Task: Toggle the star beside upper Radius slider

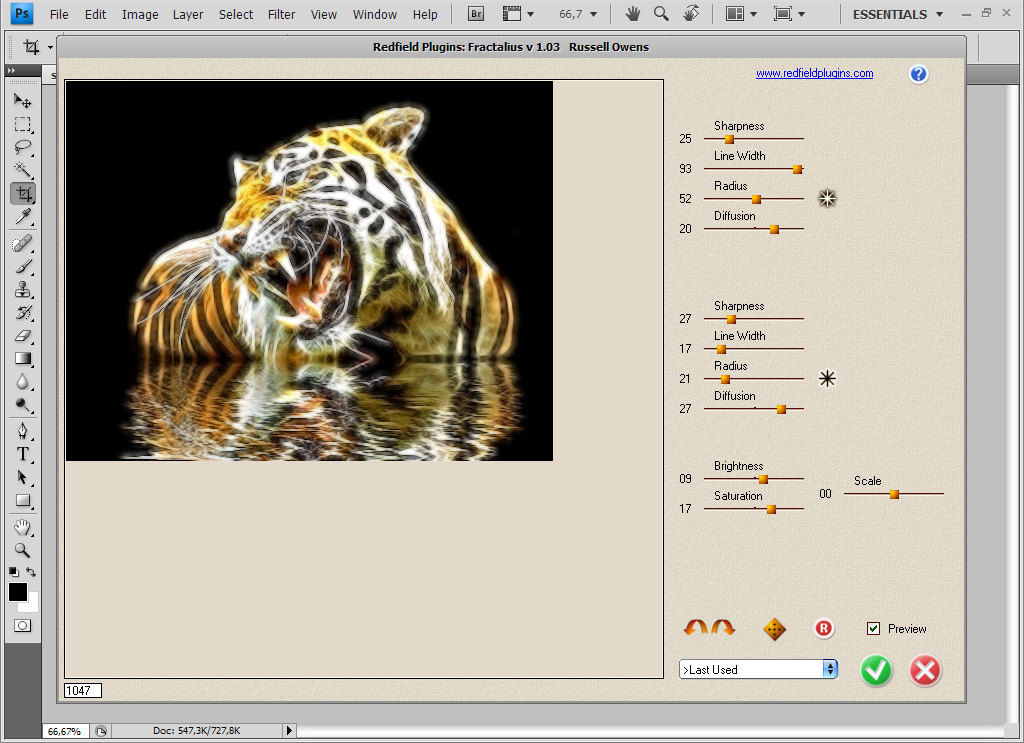Action: click(x=827, y=198)
